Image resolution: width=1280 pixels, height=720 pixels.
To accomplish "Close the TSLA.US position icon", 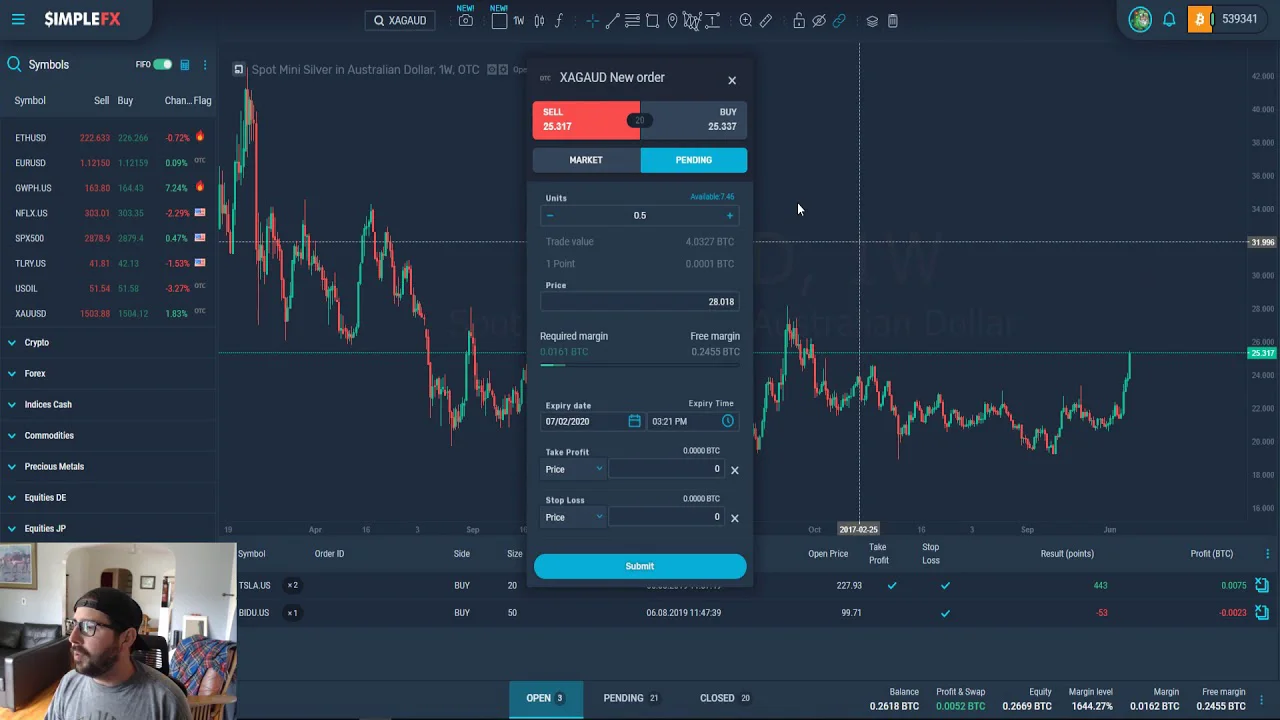I will pos(1262,585).
